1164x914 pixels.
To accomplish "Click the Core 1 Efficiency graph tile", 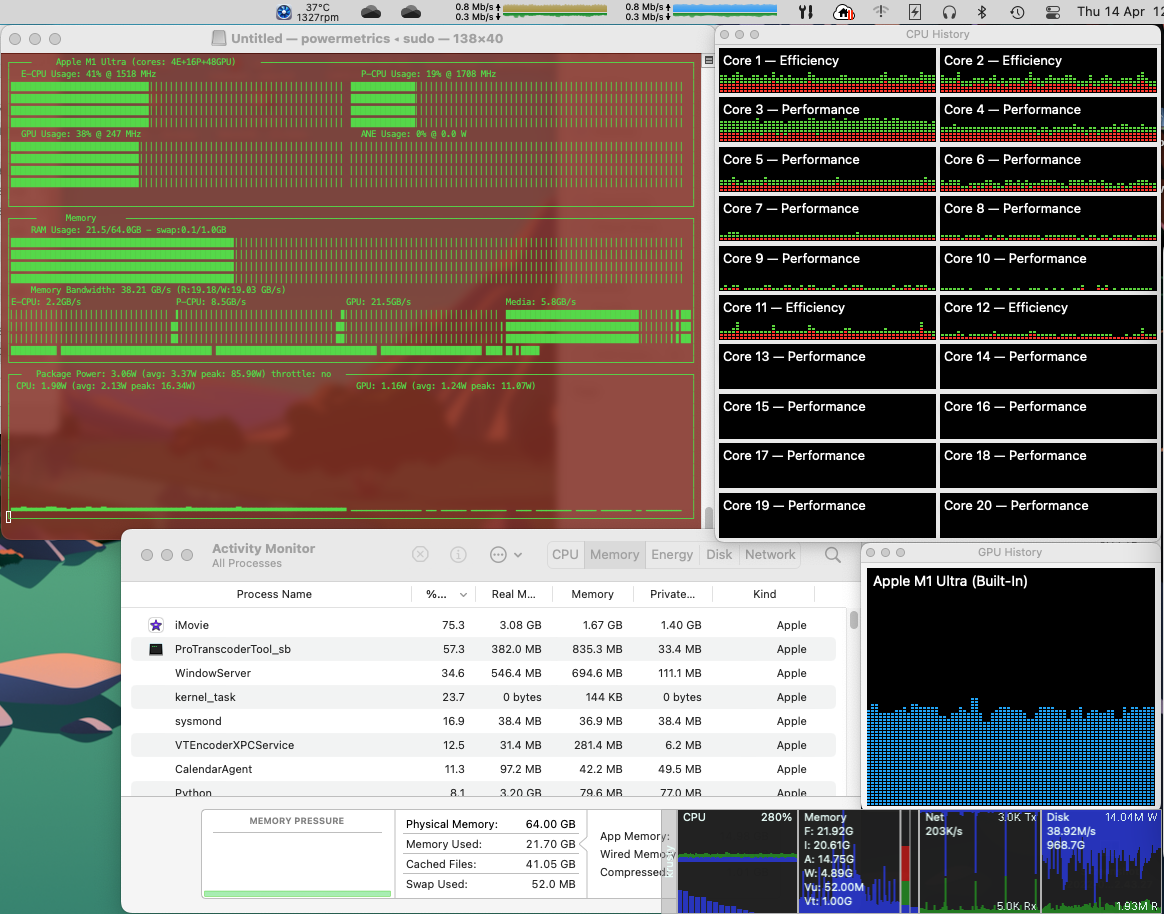I will (828, 70).
